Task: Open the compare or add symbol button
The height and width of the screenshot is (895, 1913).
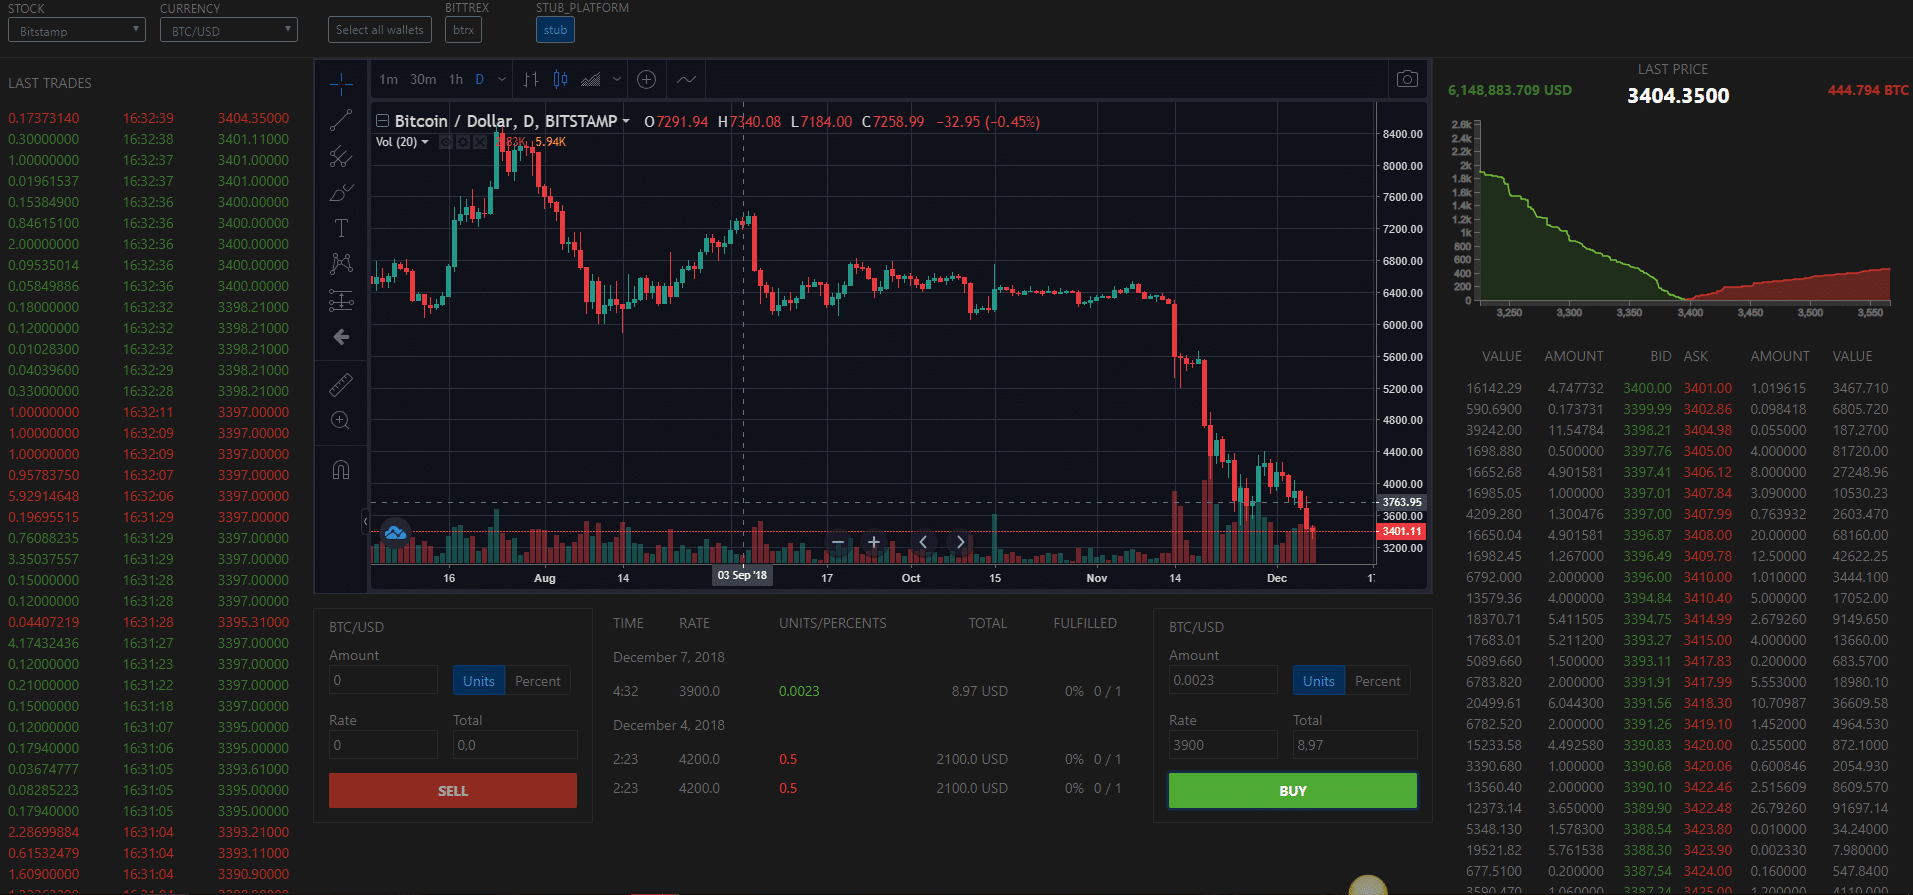Action: point(647,79)
